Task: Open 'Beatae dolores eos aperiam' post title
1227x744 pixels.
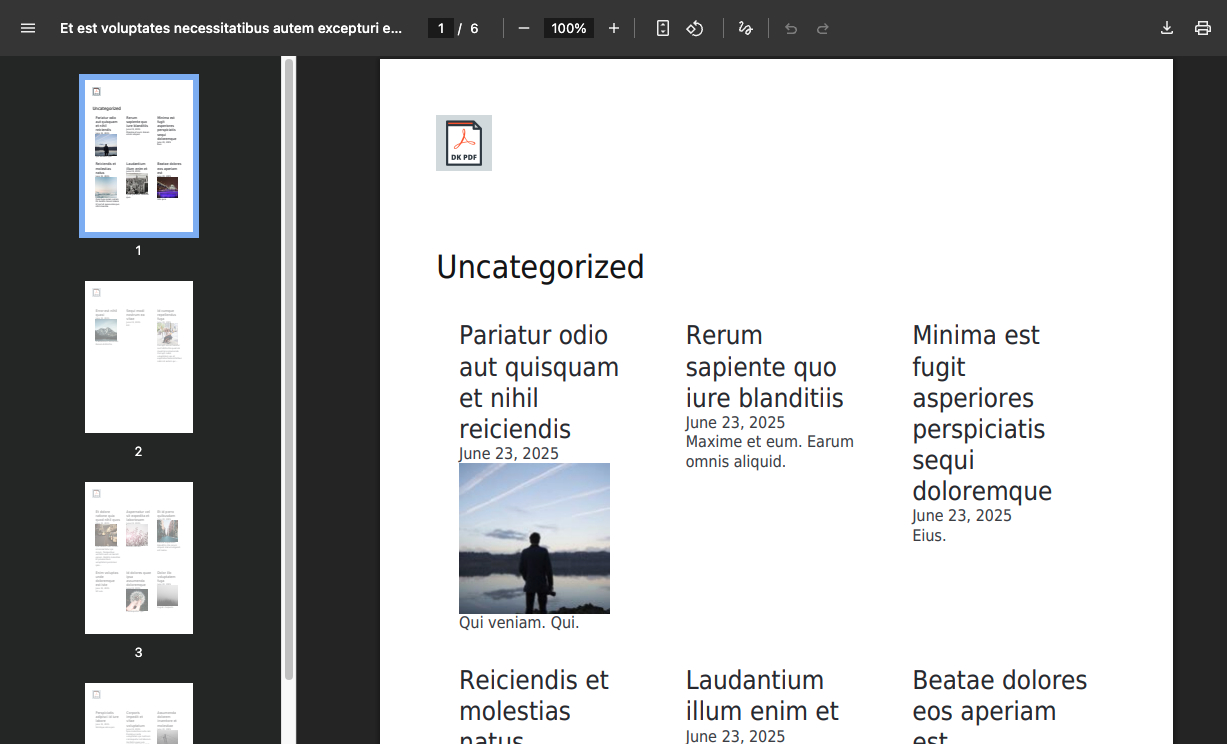Action: click(999, 705)
